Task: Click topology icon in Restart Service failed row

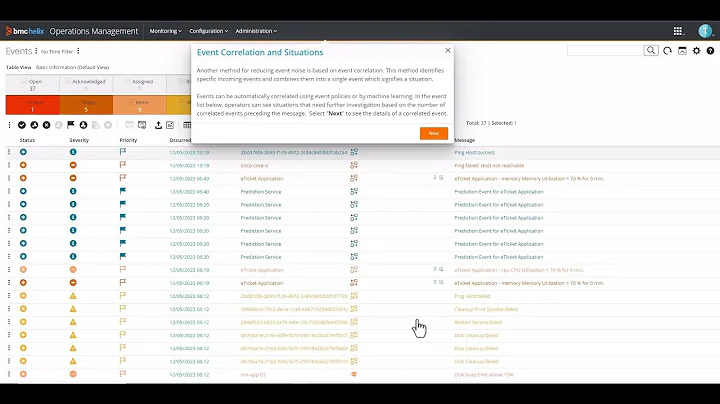Action: 354,322
